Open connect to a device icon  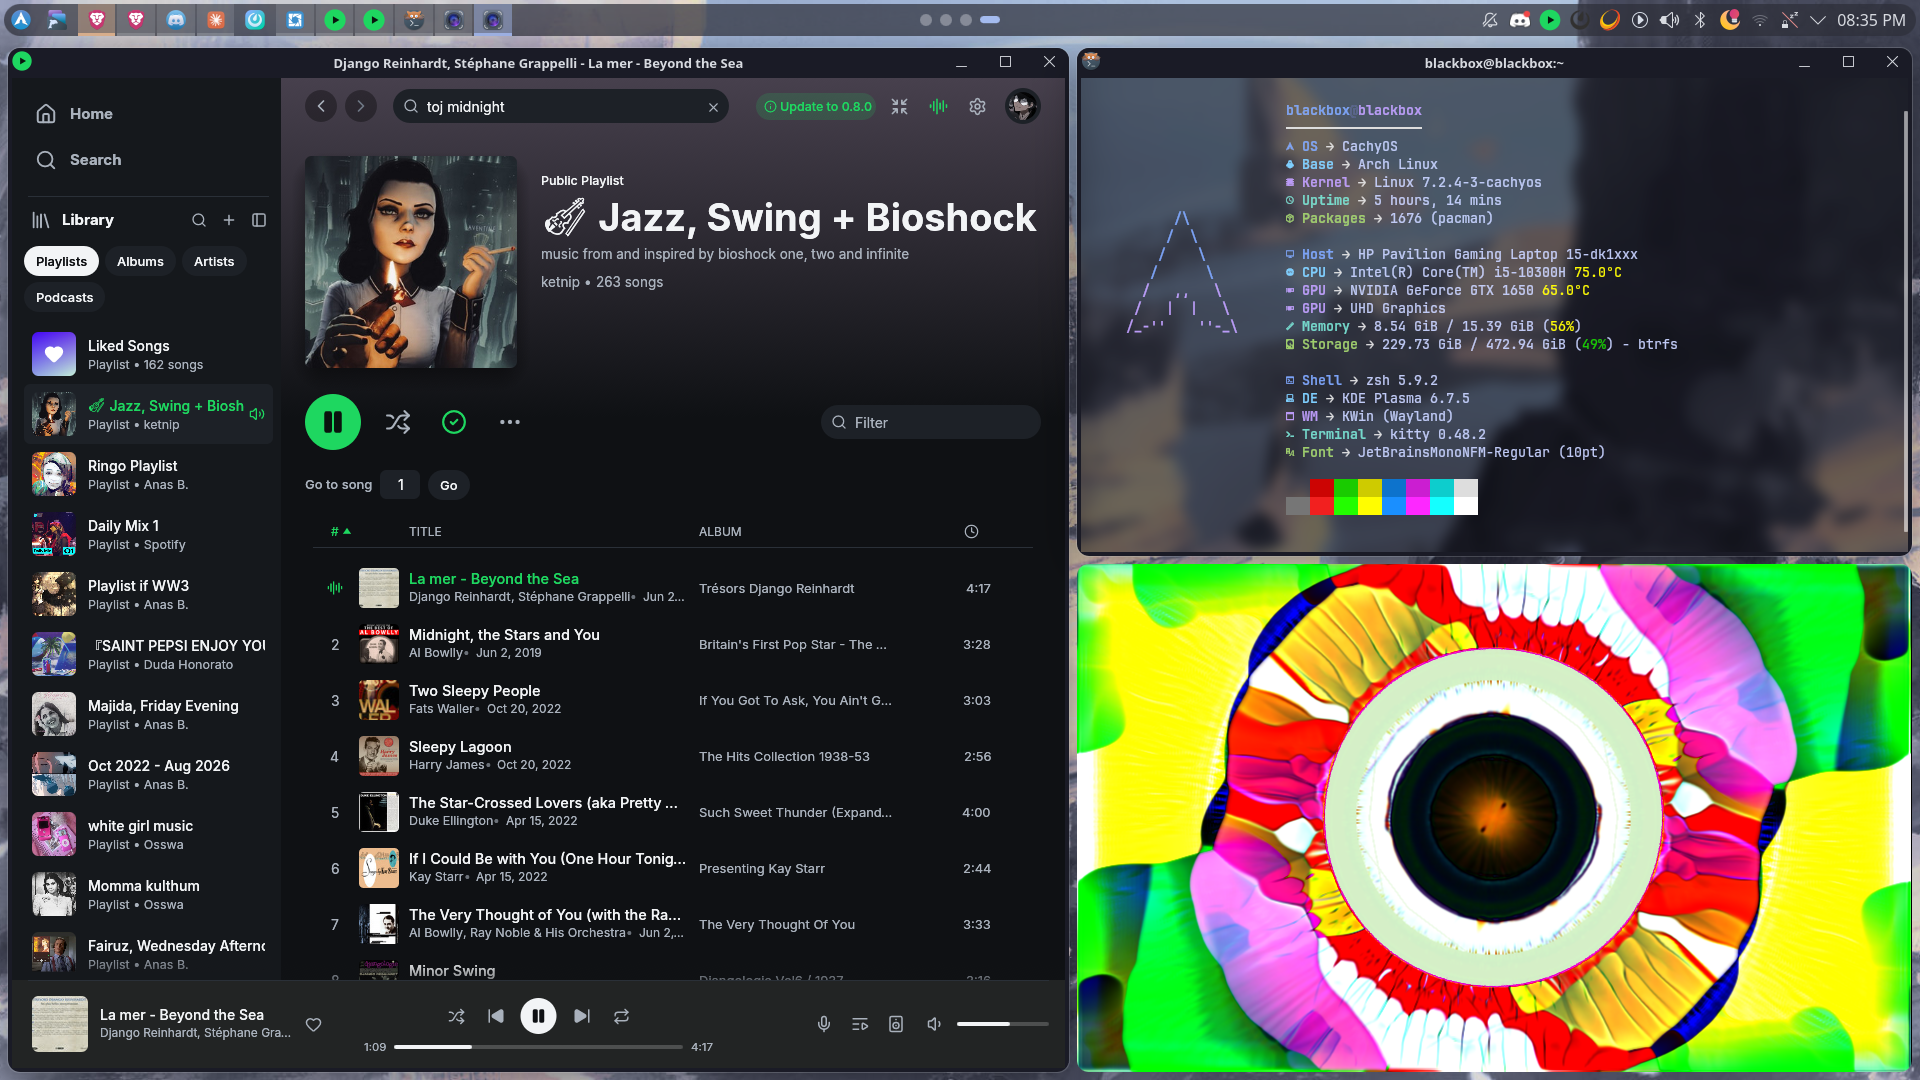pos(896,1024)
